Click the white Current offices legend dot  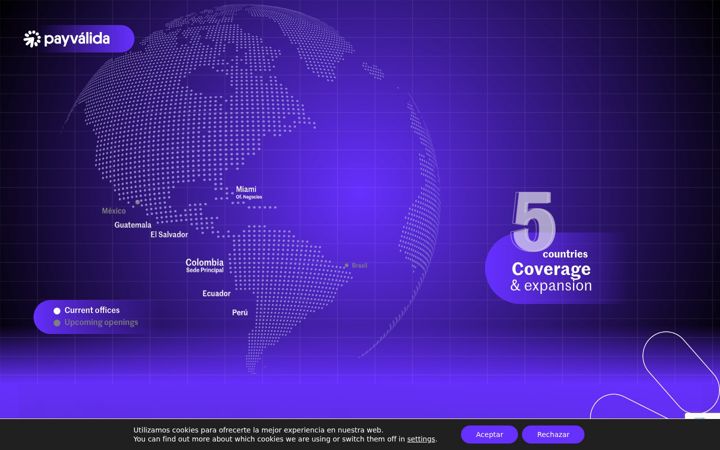(57, 311)
